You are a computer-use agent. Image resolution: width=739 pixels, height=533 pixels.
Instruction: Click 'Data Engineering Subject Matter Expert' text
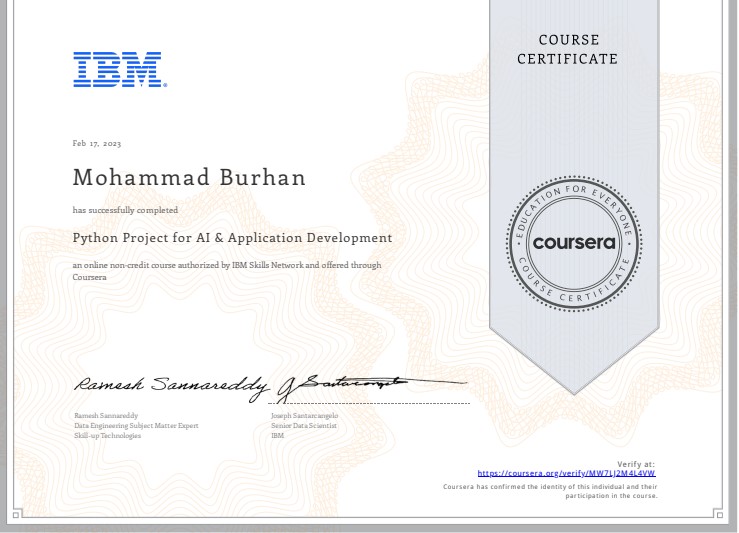[136, 426]
